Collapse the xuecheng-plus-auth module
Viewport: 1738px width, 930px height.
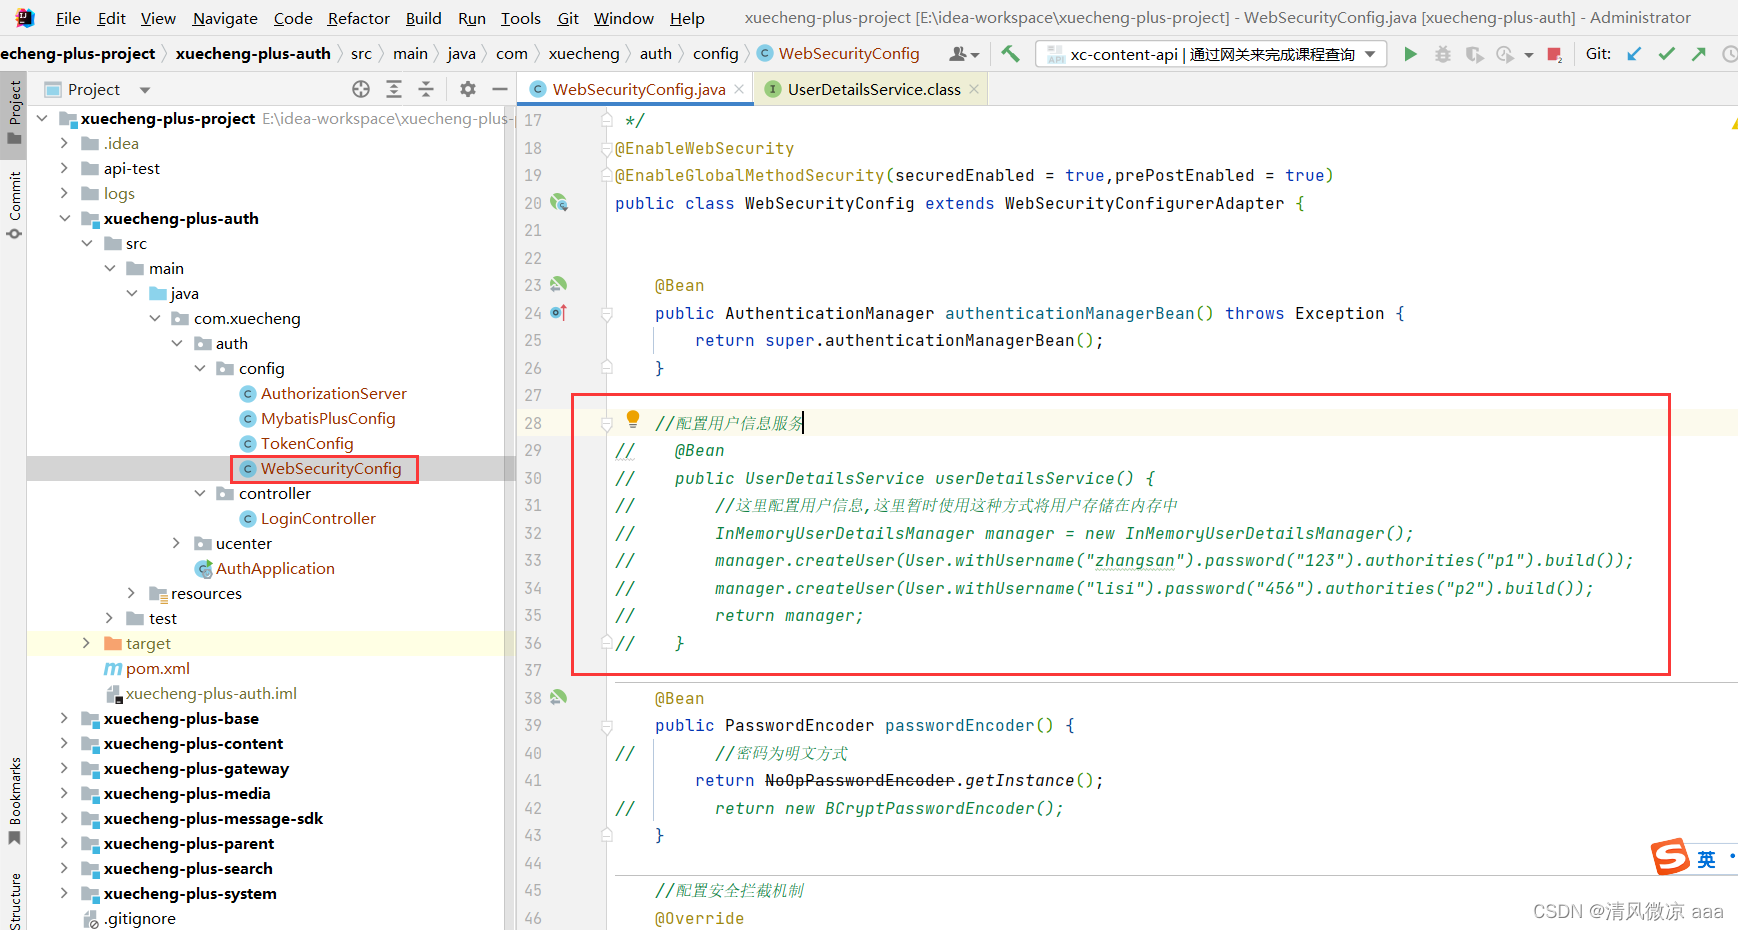tap(65, 218)
